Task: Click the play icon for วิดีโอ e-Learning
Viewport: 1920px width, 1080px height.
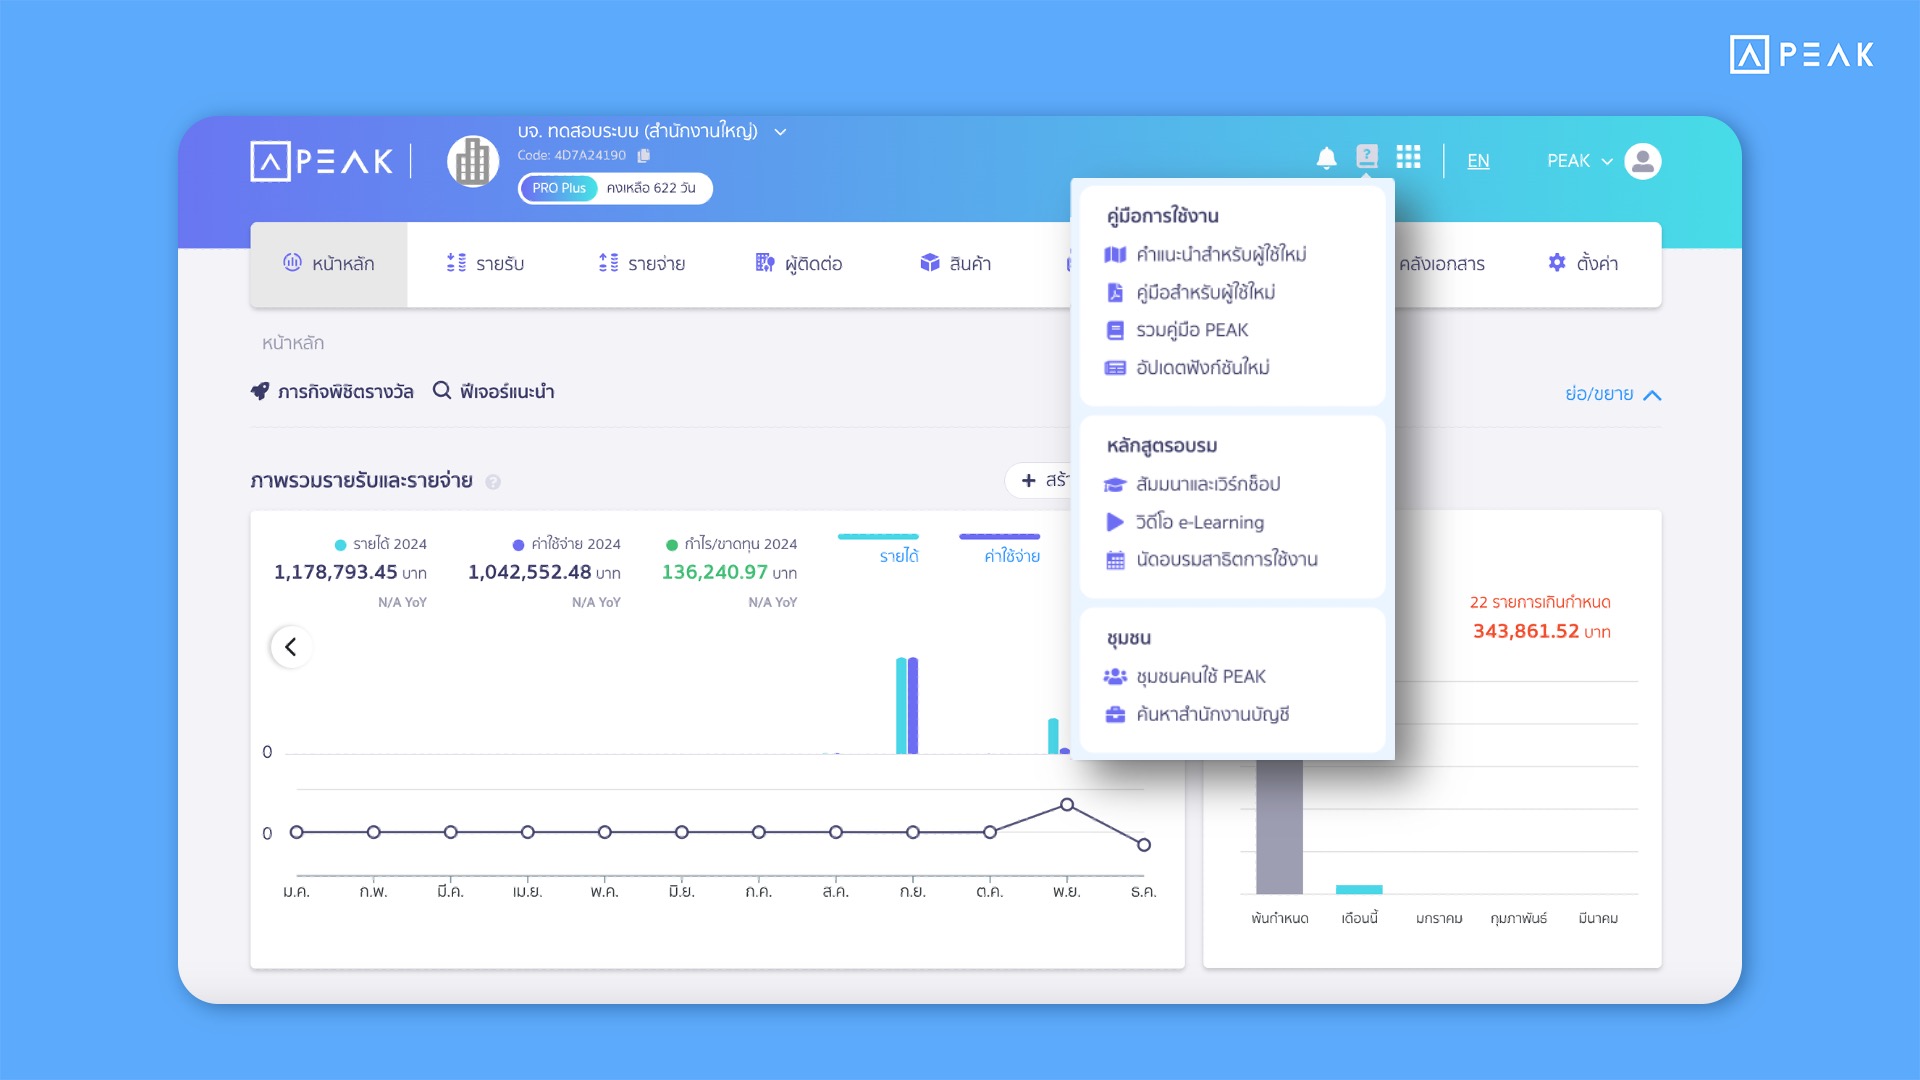Action: (1115, 522)
